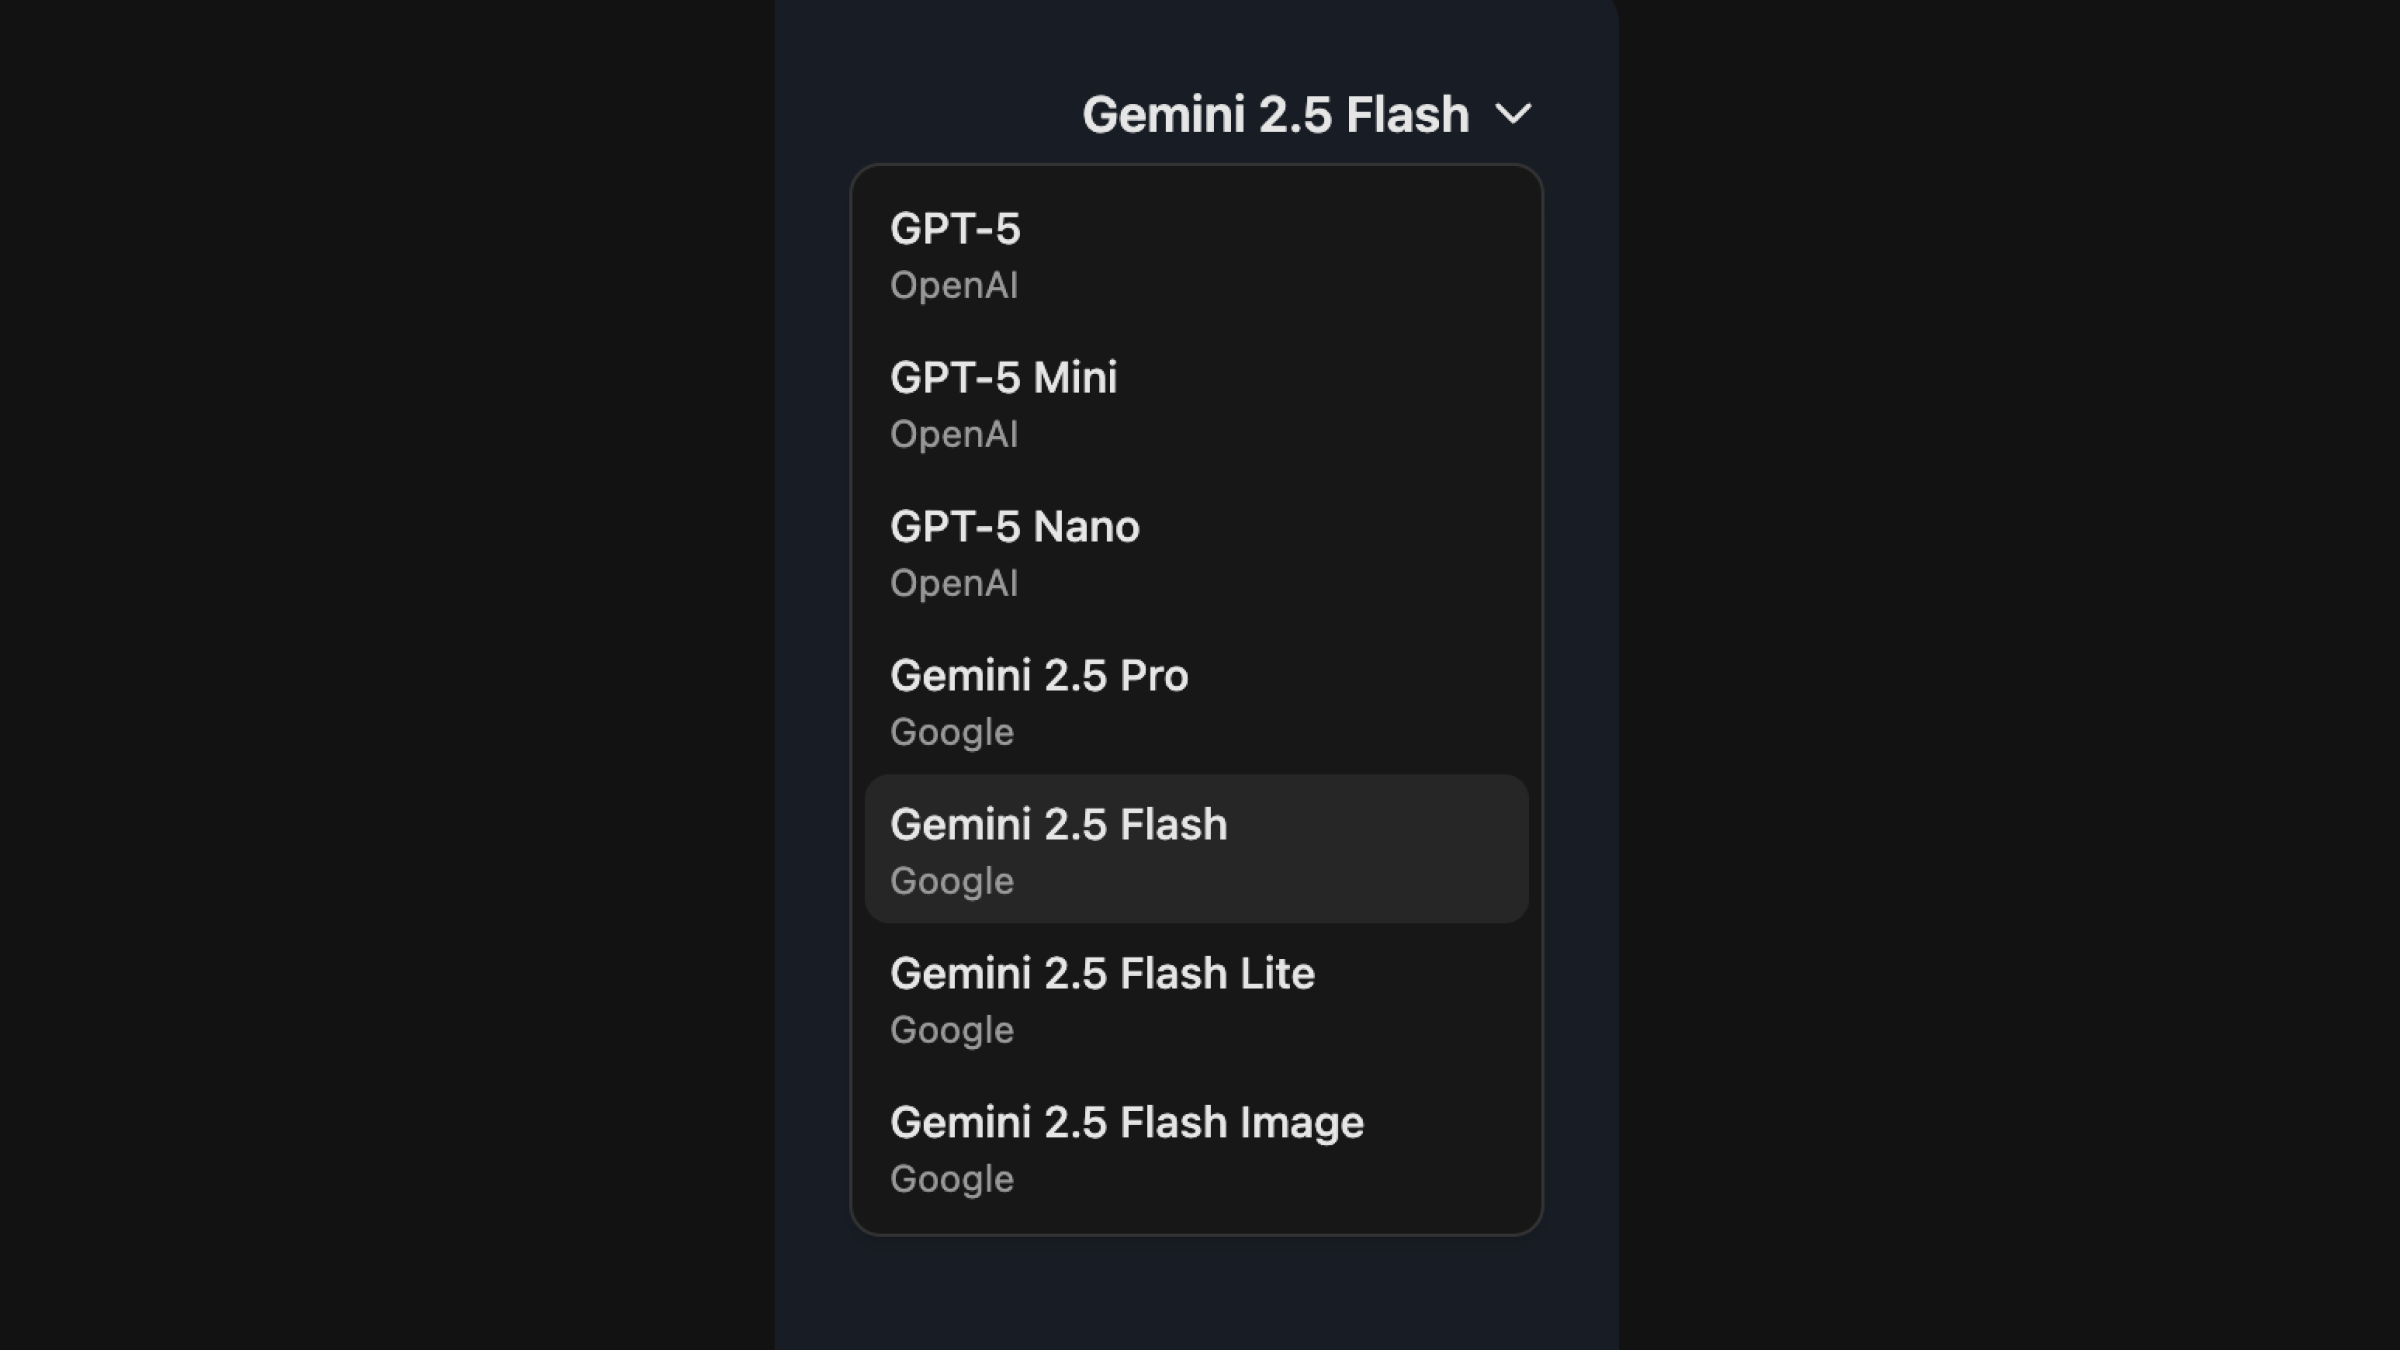Screen dimensions: 2400x1350
Task: Click the OpenAI label under GPT-5
Action: click(954, 286)
